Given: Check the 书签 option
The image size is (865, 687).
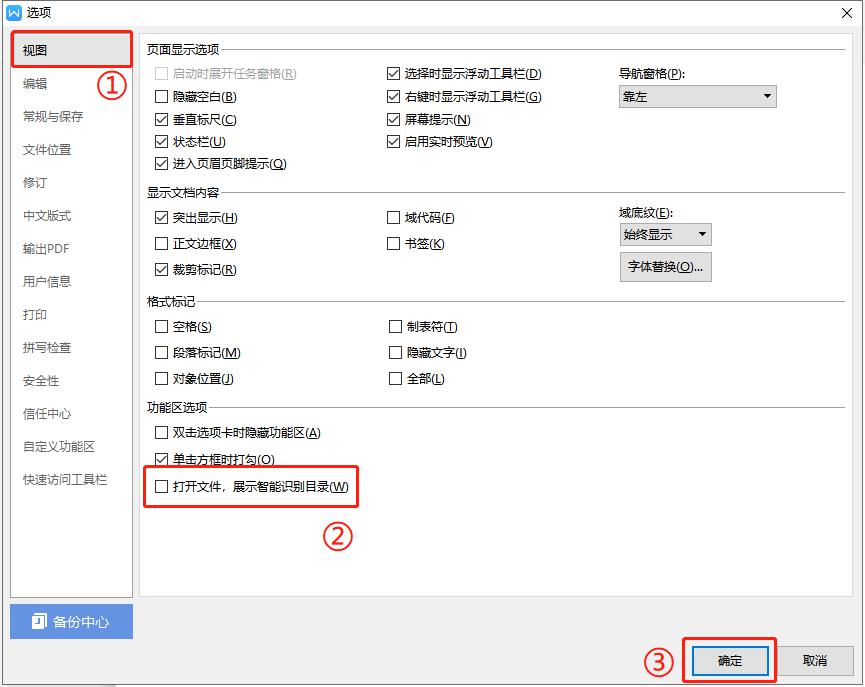Looking at the screenshot, I should coord(393,244).
